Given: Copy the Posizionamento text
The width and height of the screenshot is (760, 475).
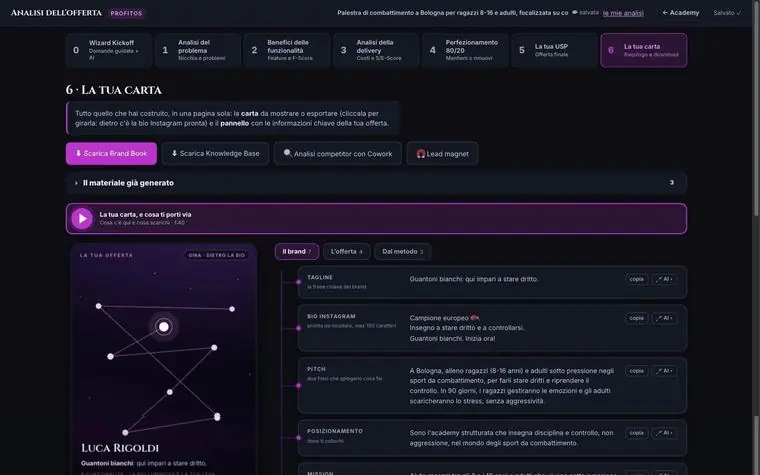Looking at the screenshot, I should click(x=636, y=433).
